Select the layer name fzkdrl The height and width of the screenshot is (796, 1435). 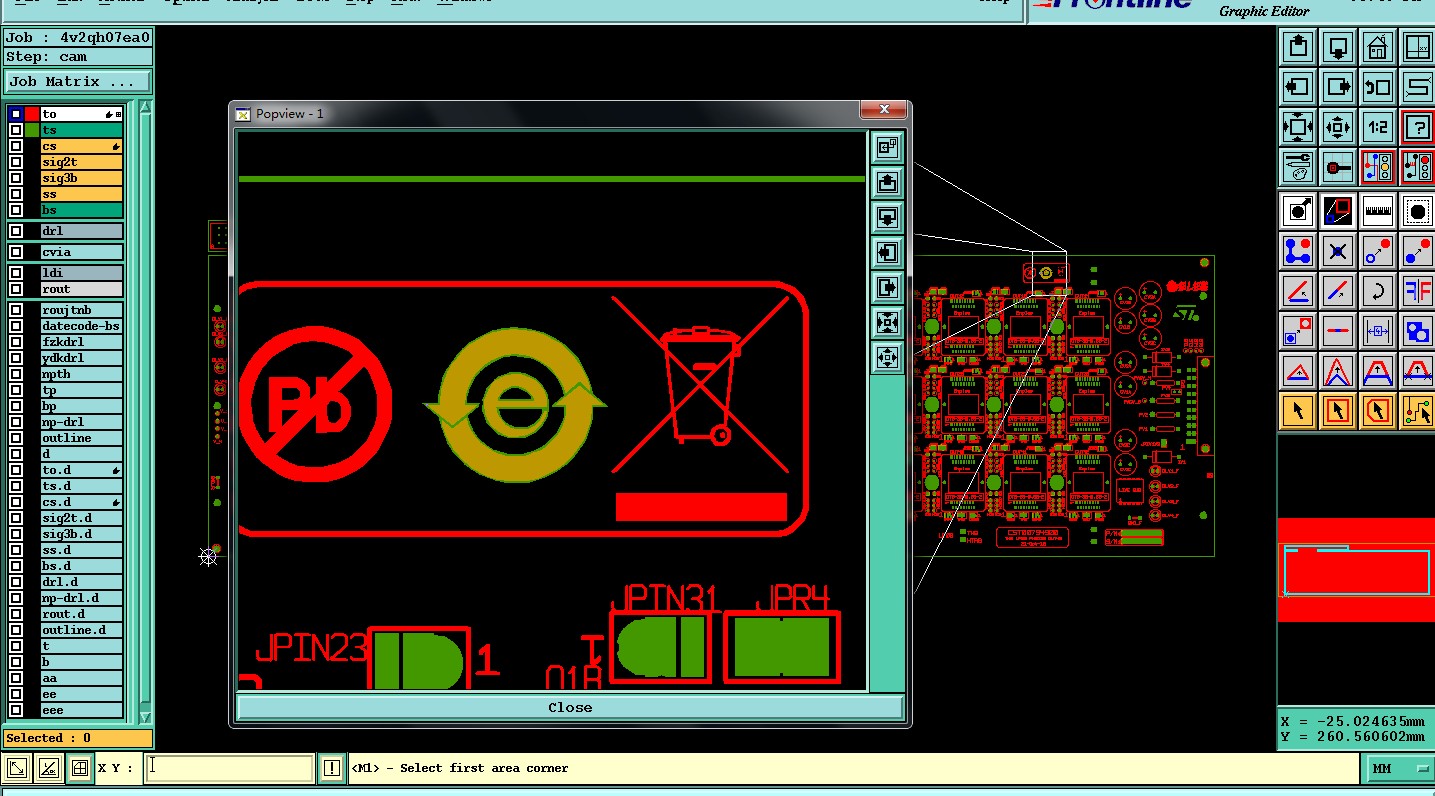(x=82, y=342)
